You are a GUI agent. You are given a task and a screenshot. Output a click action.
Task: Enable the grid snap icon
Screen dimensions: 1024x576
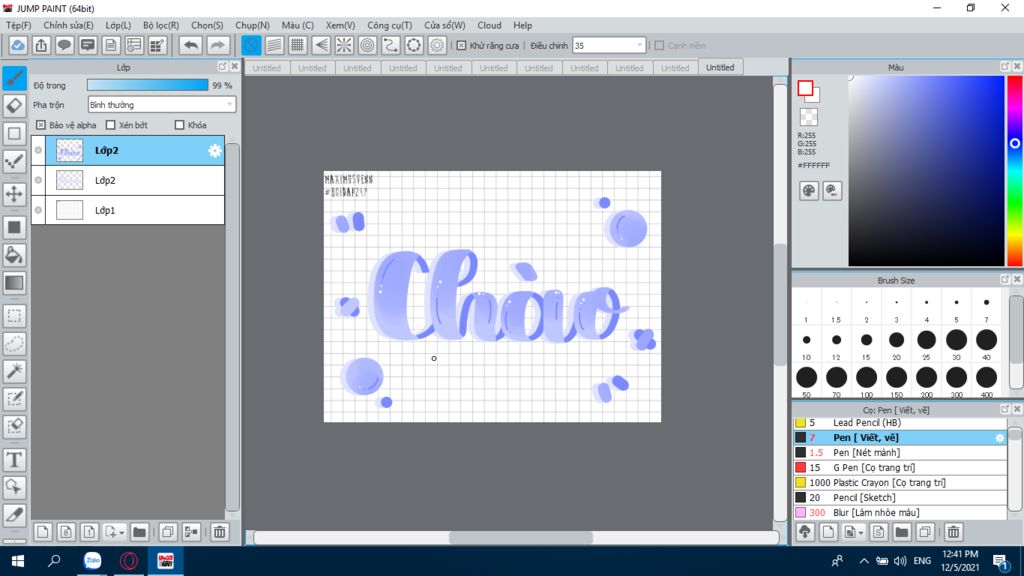tap(298, 45)
